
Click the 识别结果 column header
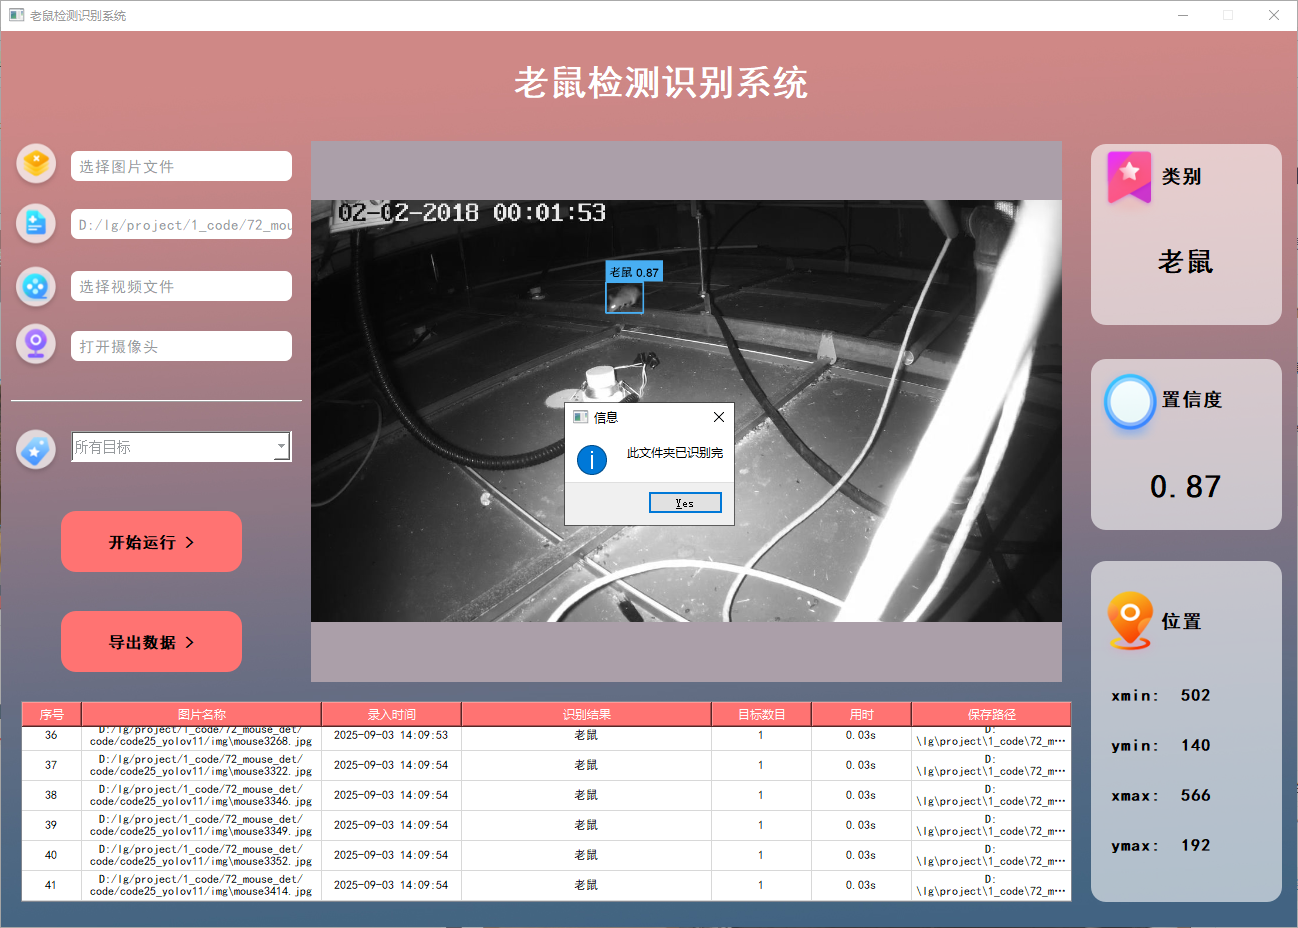pyautogui.click(x=587, y=714)
